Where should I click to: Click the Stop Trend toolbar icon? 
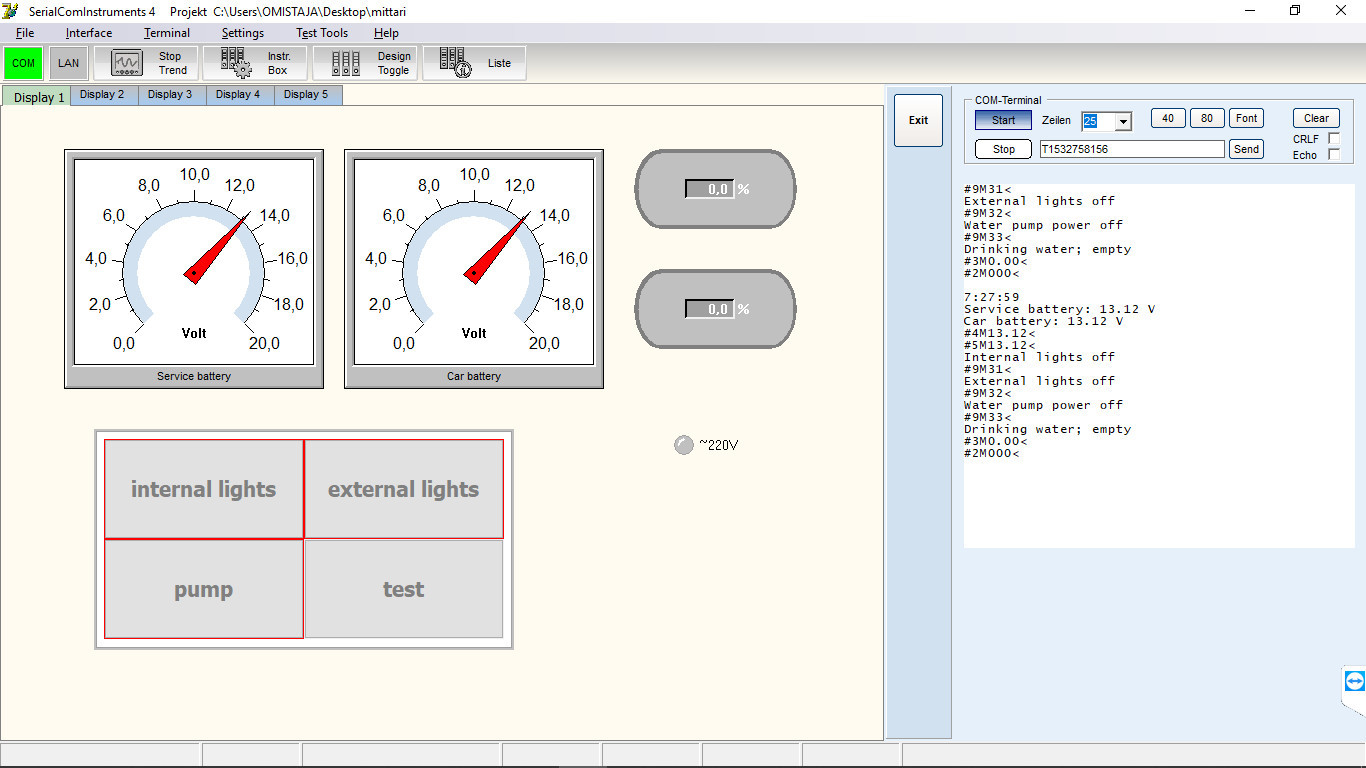pos(148,63)
